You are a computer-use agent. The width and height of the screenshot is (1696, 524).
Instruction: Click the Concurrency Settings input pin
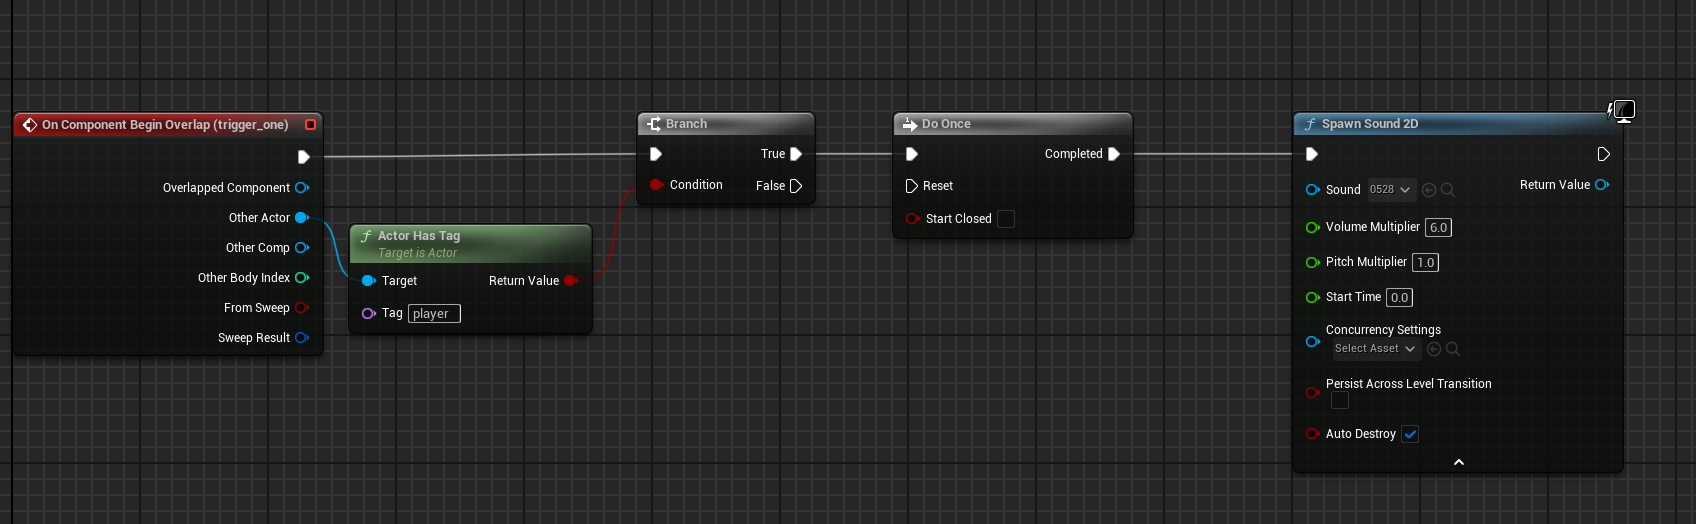click(x=1313, y=341)
